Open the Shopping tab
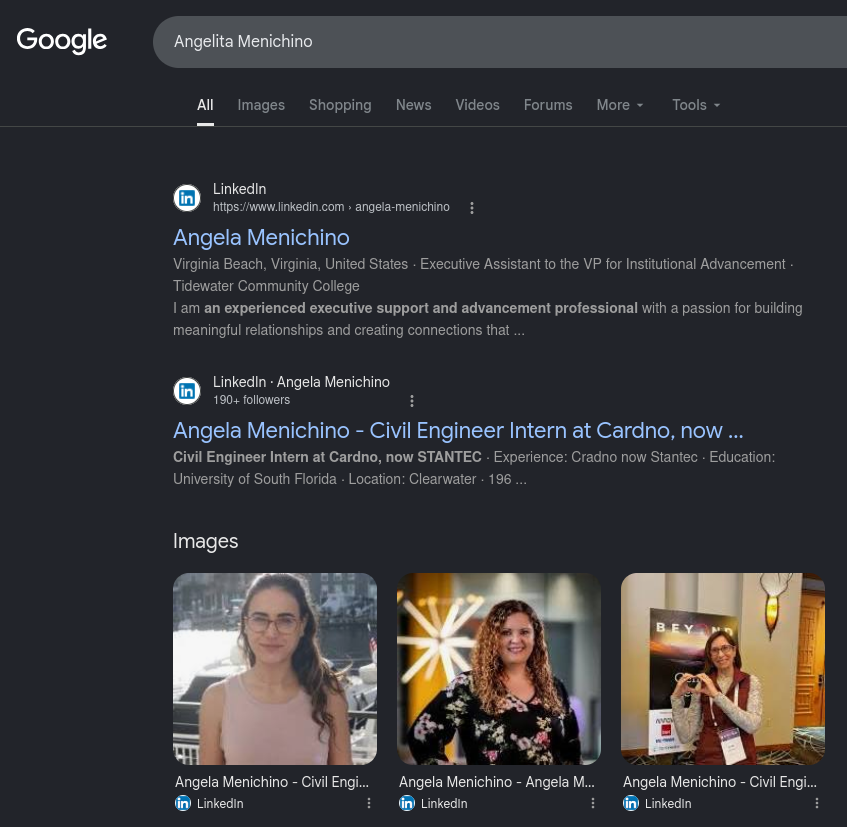Screen dimensions: 847x827 click(x=340, y=105)
